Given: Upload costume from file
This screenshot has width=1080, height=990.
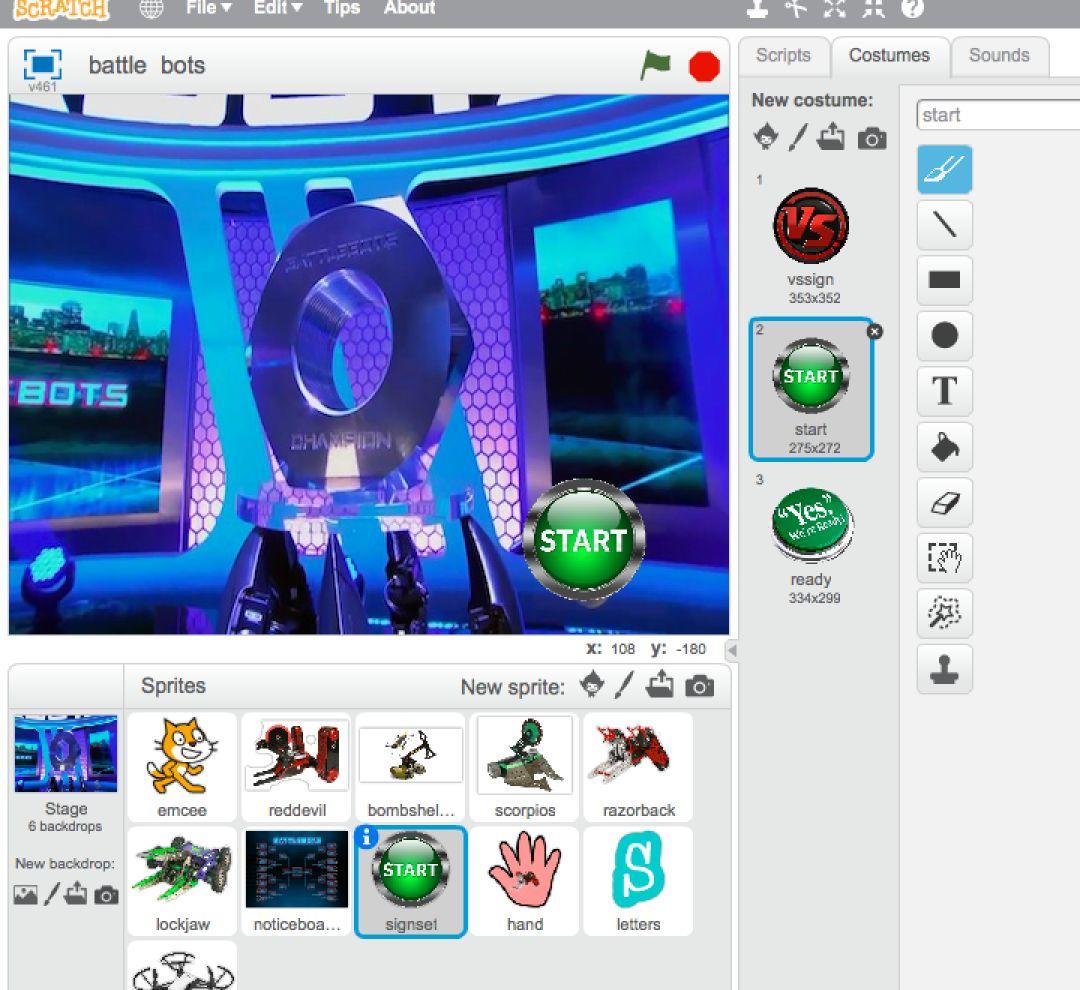Looking at the screenshot, I should (x=831, y=136).
